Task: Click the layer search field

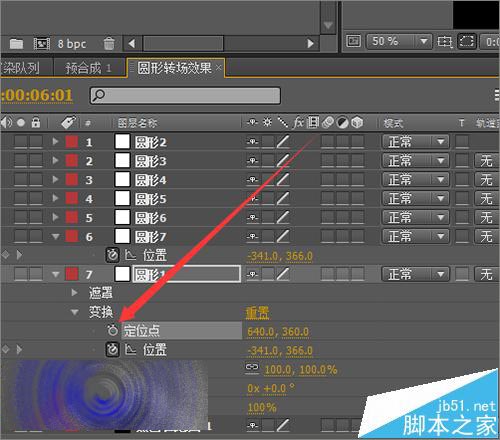Action: 185,96
